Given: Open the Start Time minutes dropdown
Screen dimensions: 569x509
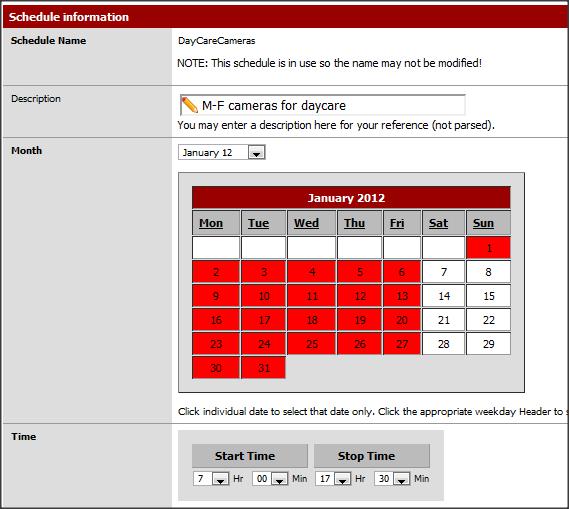Looking at the screenshot, I should click(x=270, y=479).
